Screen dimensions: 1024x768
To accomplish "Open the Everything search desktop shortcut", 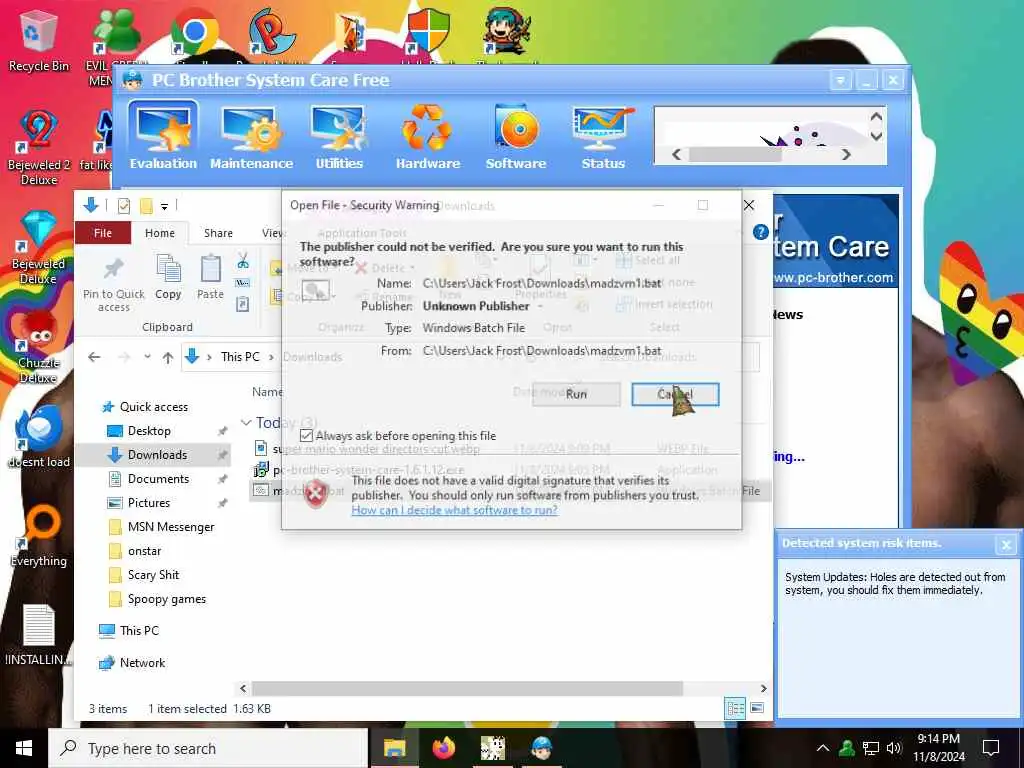I will point(39,536).
